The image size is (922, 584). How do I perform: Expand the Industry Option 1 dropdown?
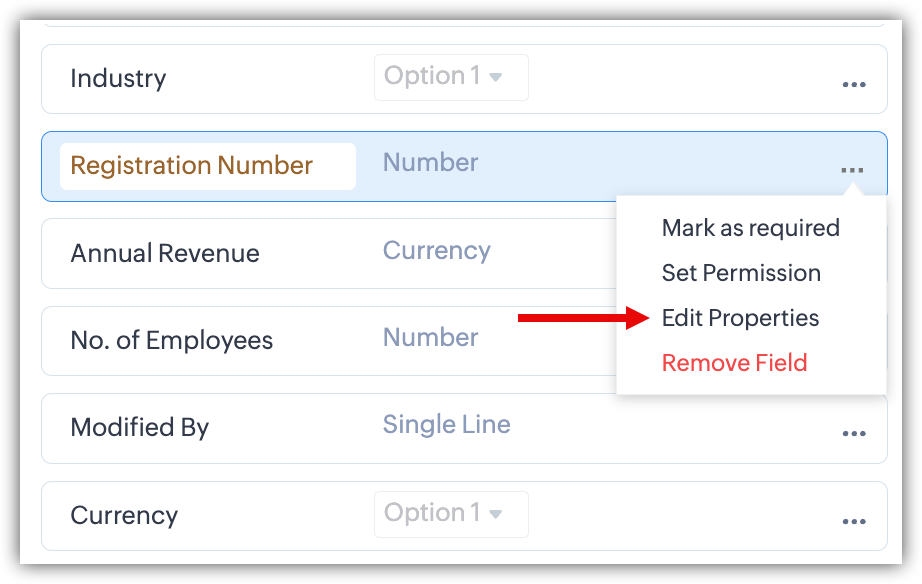click(451, 77)
